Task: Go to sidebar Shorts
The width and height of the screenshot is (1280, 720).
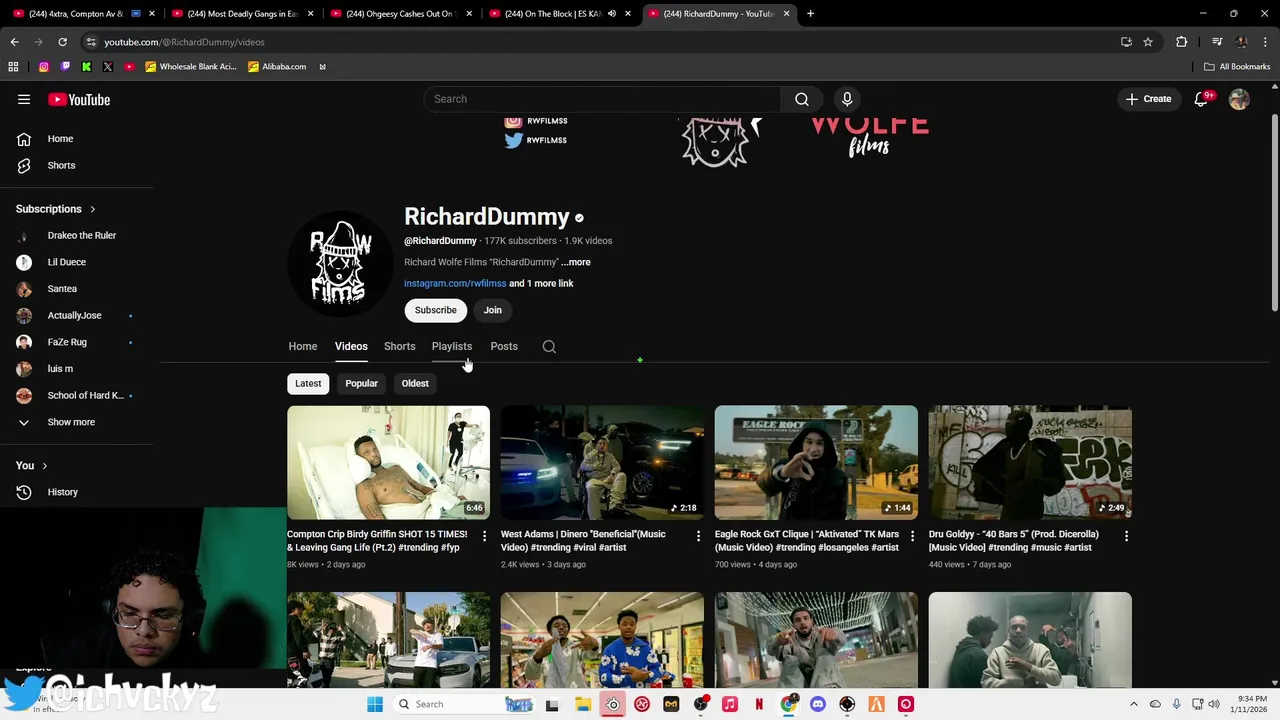Action: [x=61, y=165]
